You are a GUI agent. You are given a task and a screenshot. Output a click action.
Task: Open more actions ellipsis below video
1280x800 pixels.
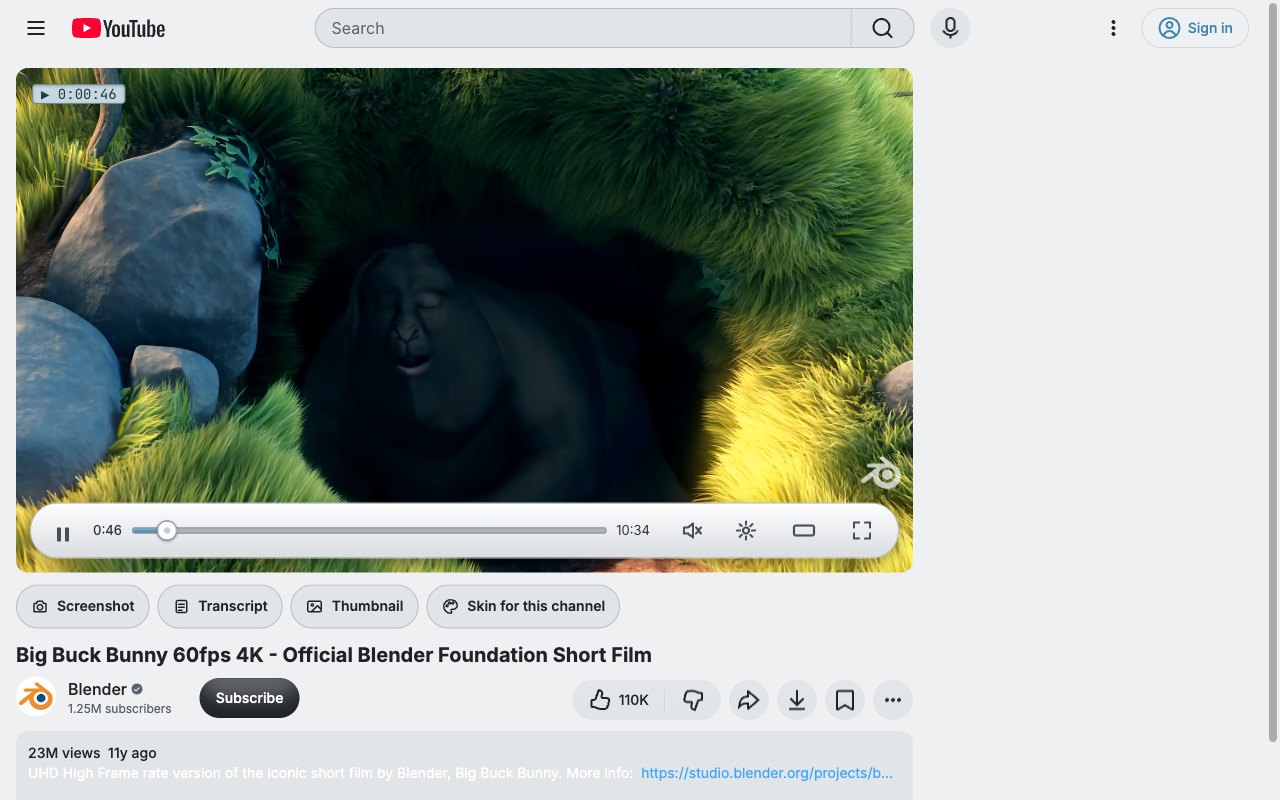pyautogui.click(x=893, y=700)
